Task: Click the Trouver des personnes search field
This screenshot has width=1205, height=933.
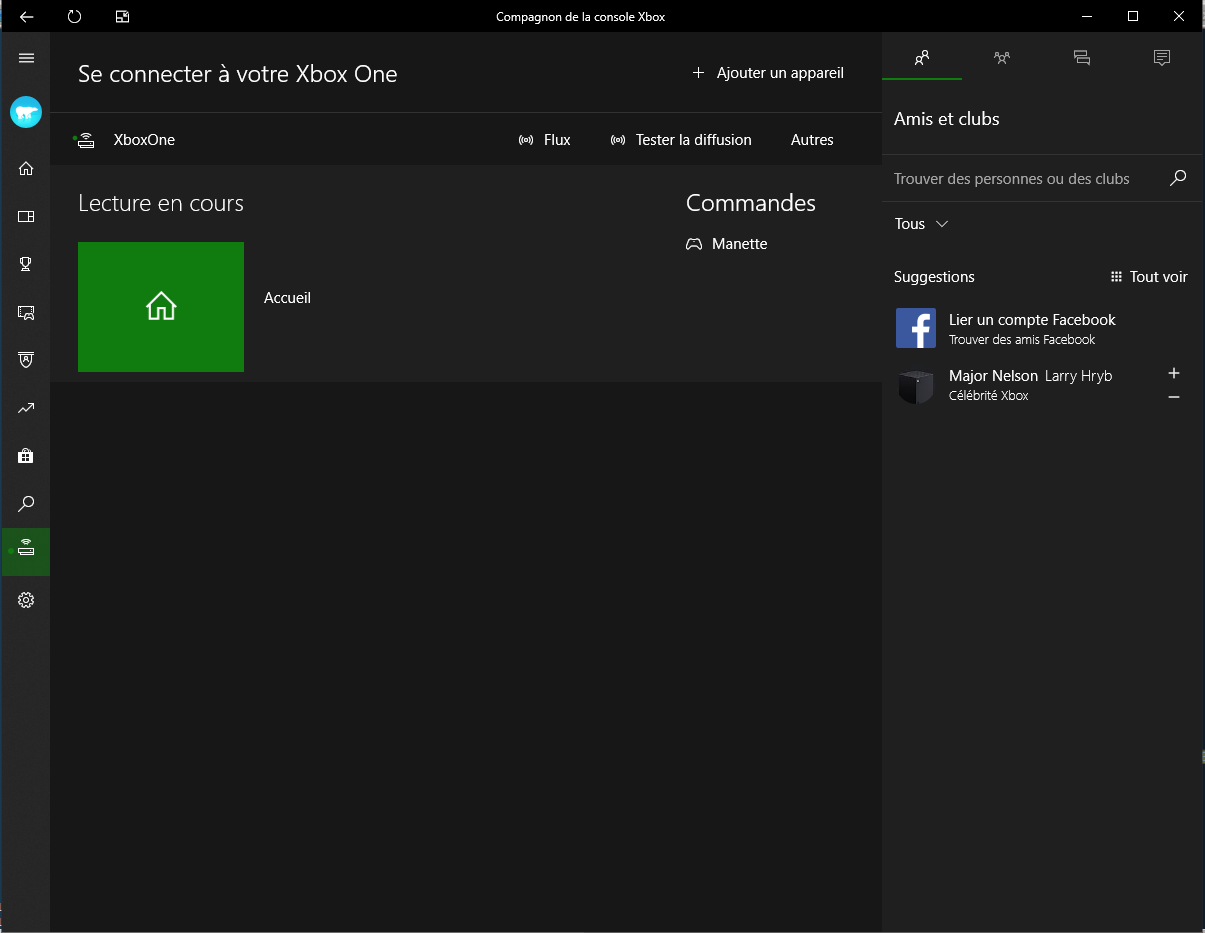Action: (1025, 179)
